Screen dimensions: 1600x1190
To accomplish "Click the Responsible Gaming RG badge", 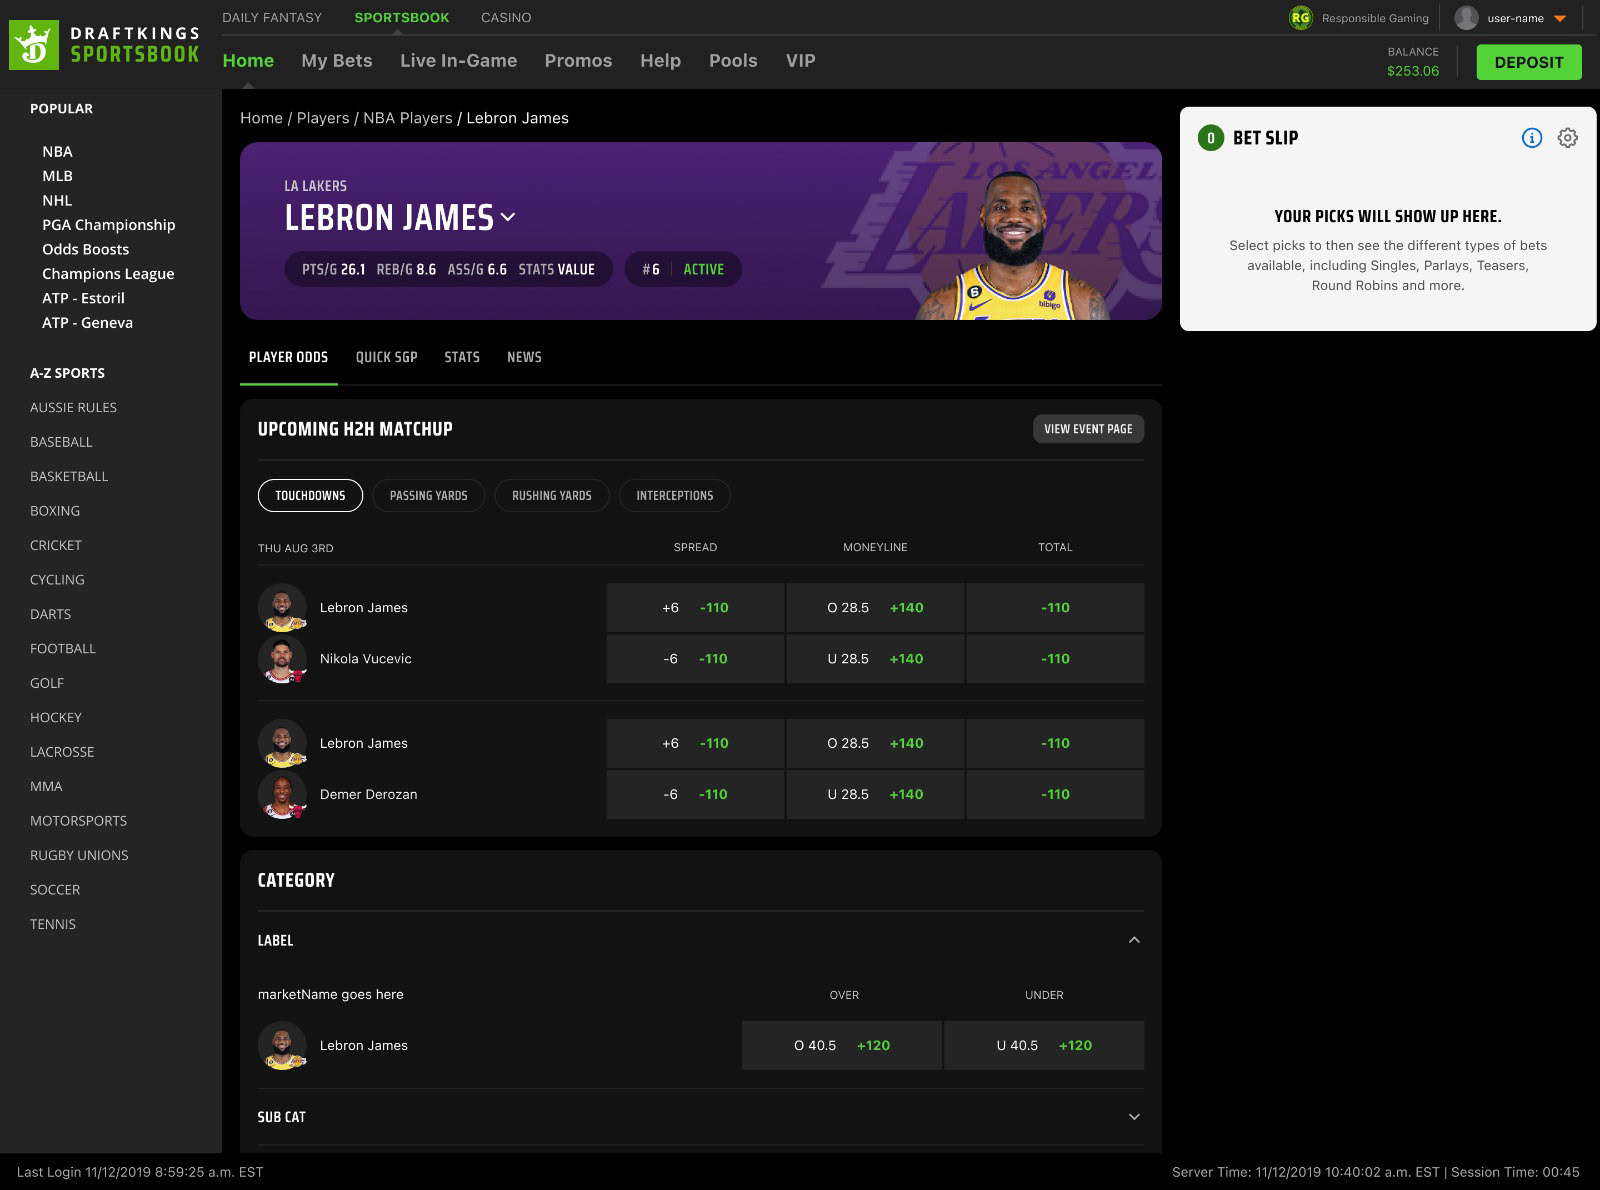I will [x=1300, y=18].
